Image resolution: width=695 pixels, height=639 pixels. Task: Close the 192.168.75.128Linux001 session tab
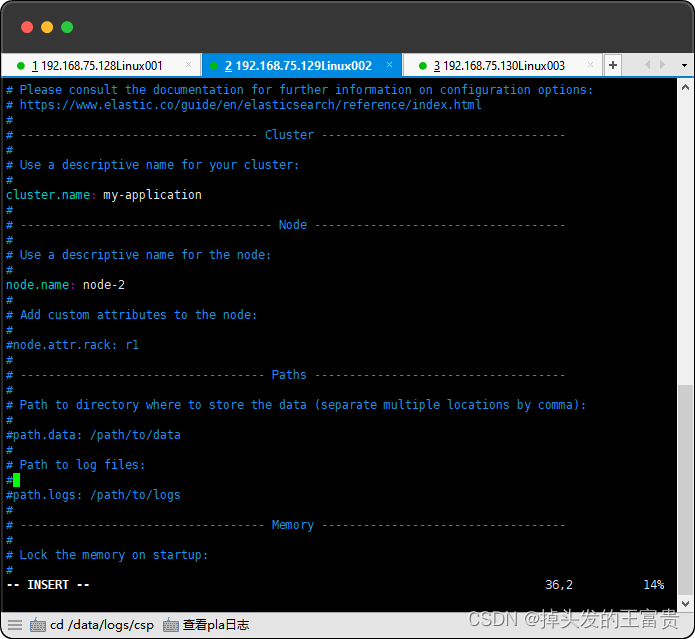pyautogui.click(x=188, y=65)
